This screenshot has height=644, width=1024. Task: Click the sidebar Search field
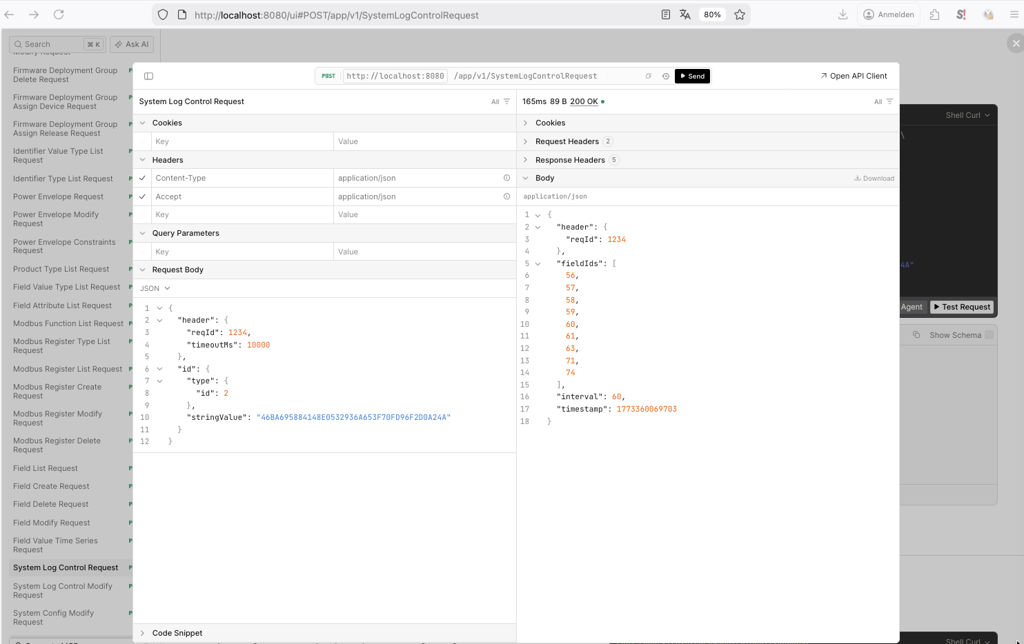57,44
